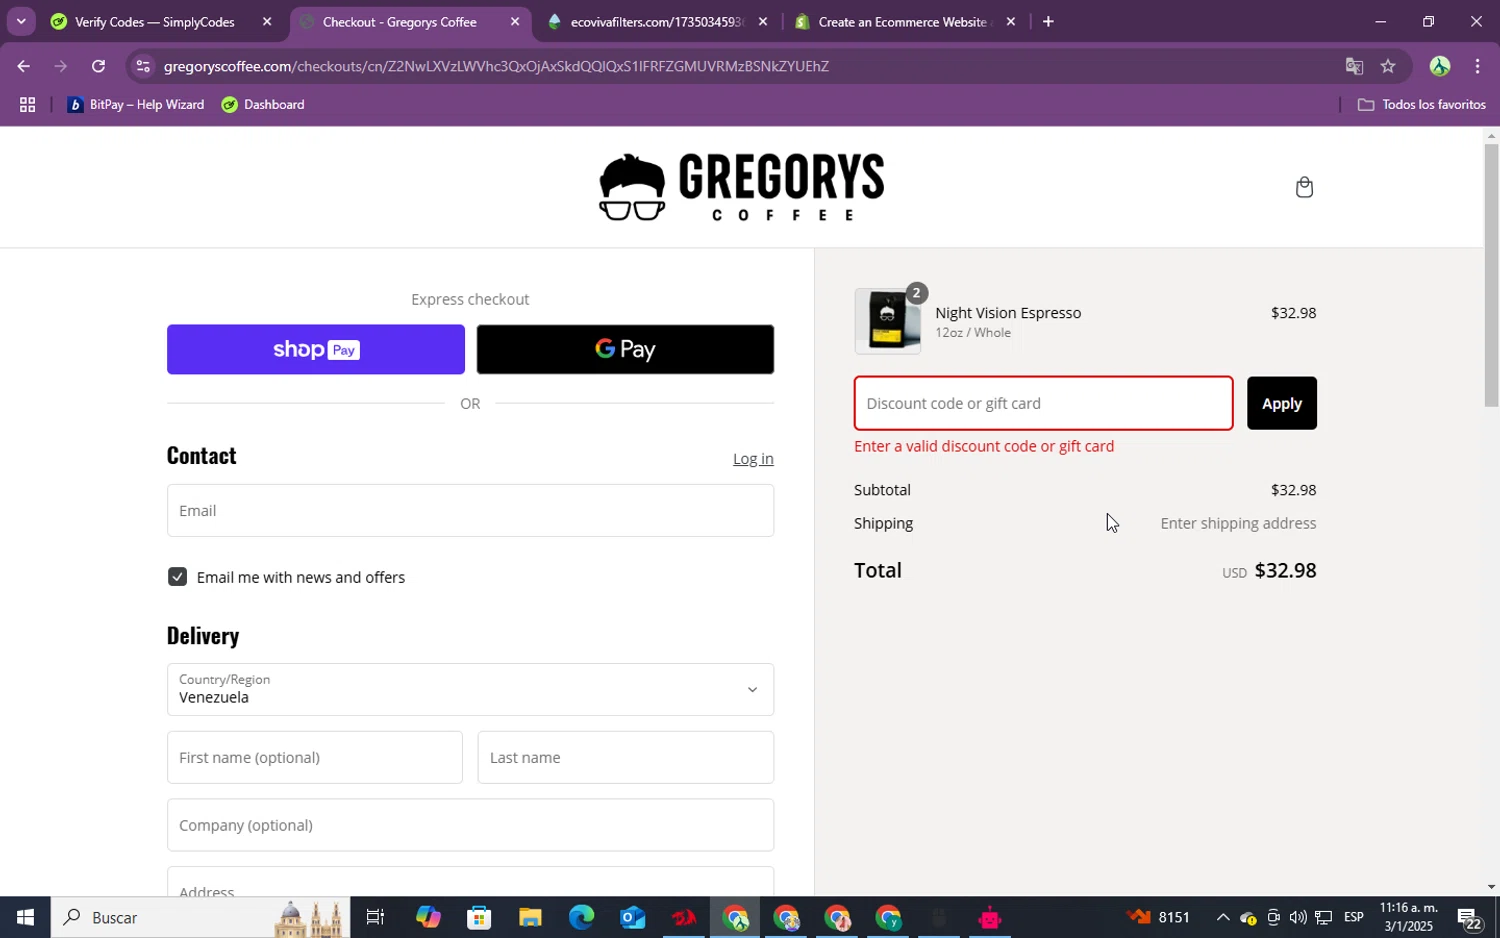Launch Microsoft Edge from the taskbar
Viewport: 1500px width, 938px height.
pyautogui.click(x=581, y=917)
